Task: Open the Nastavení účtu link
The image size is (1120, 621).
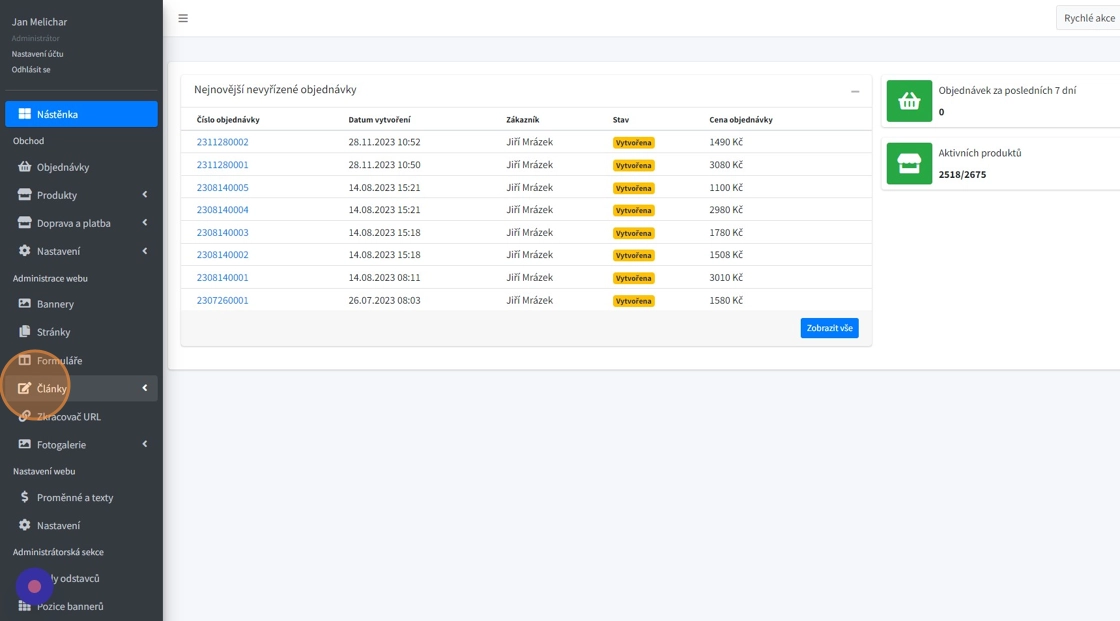Action: (37, 54)
